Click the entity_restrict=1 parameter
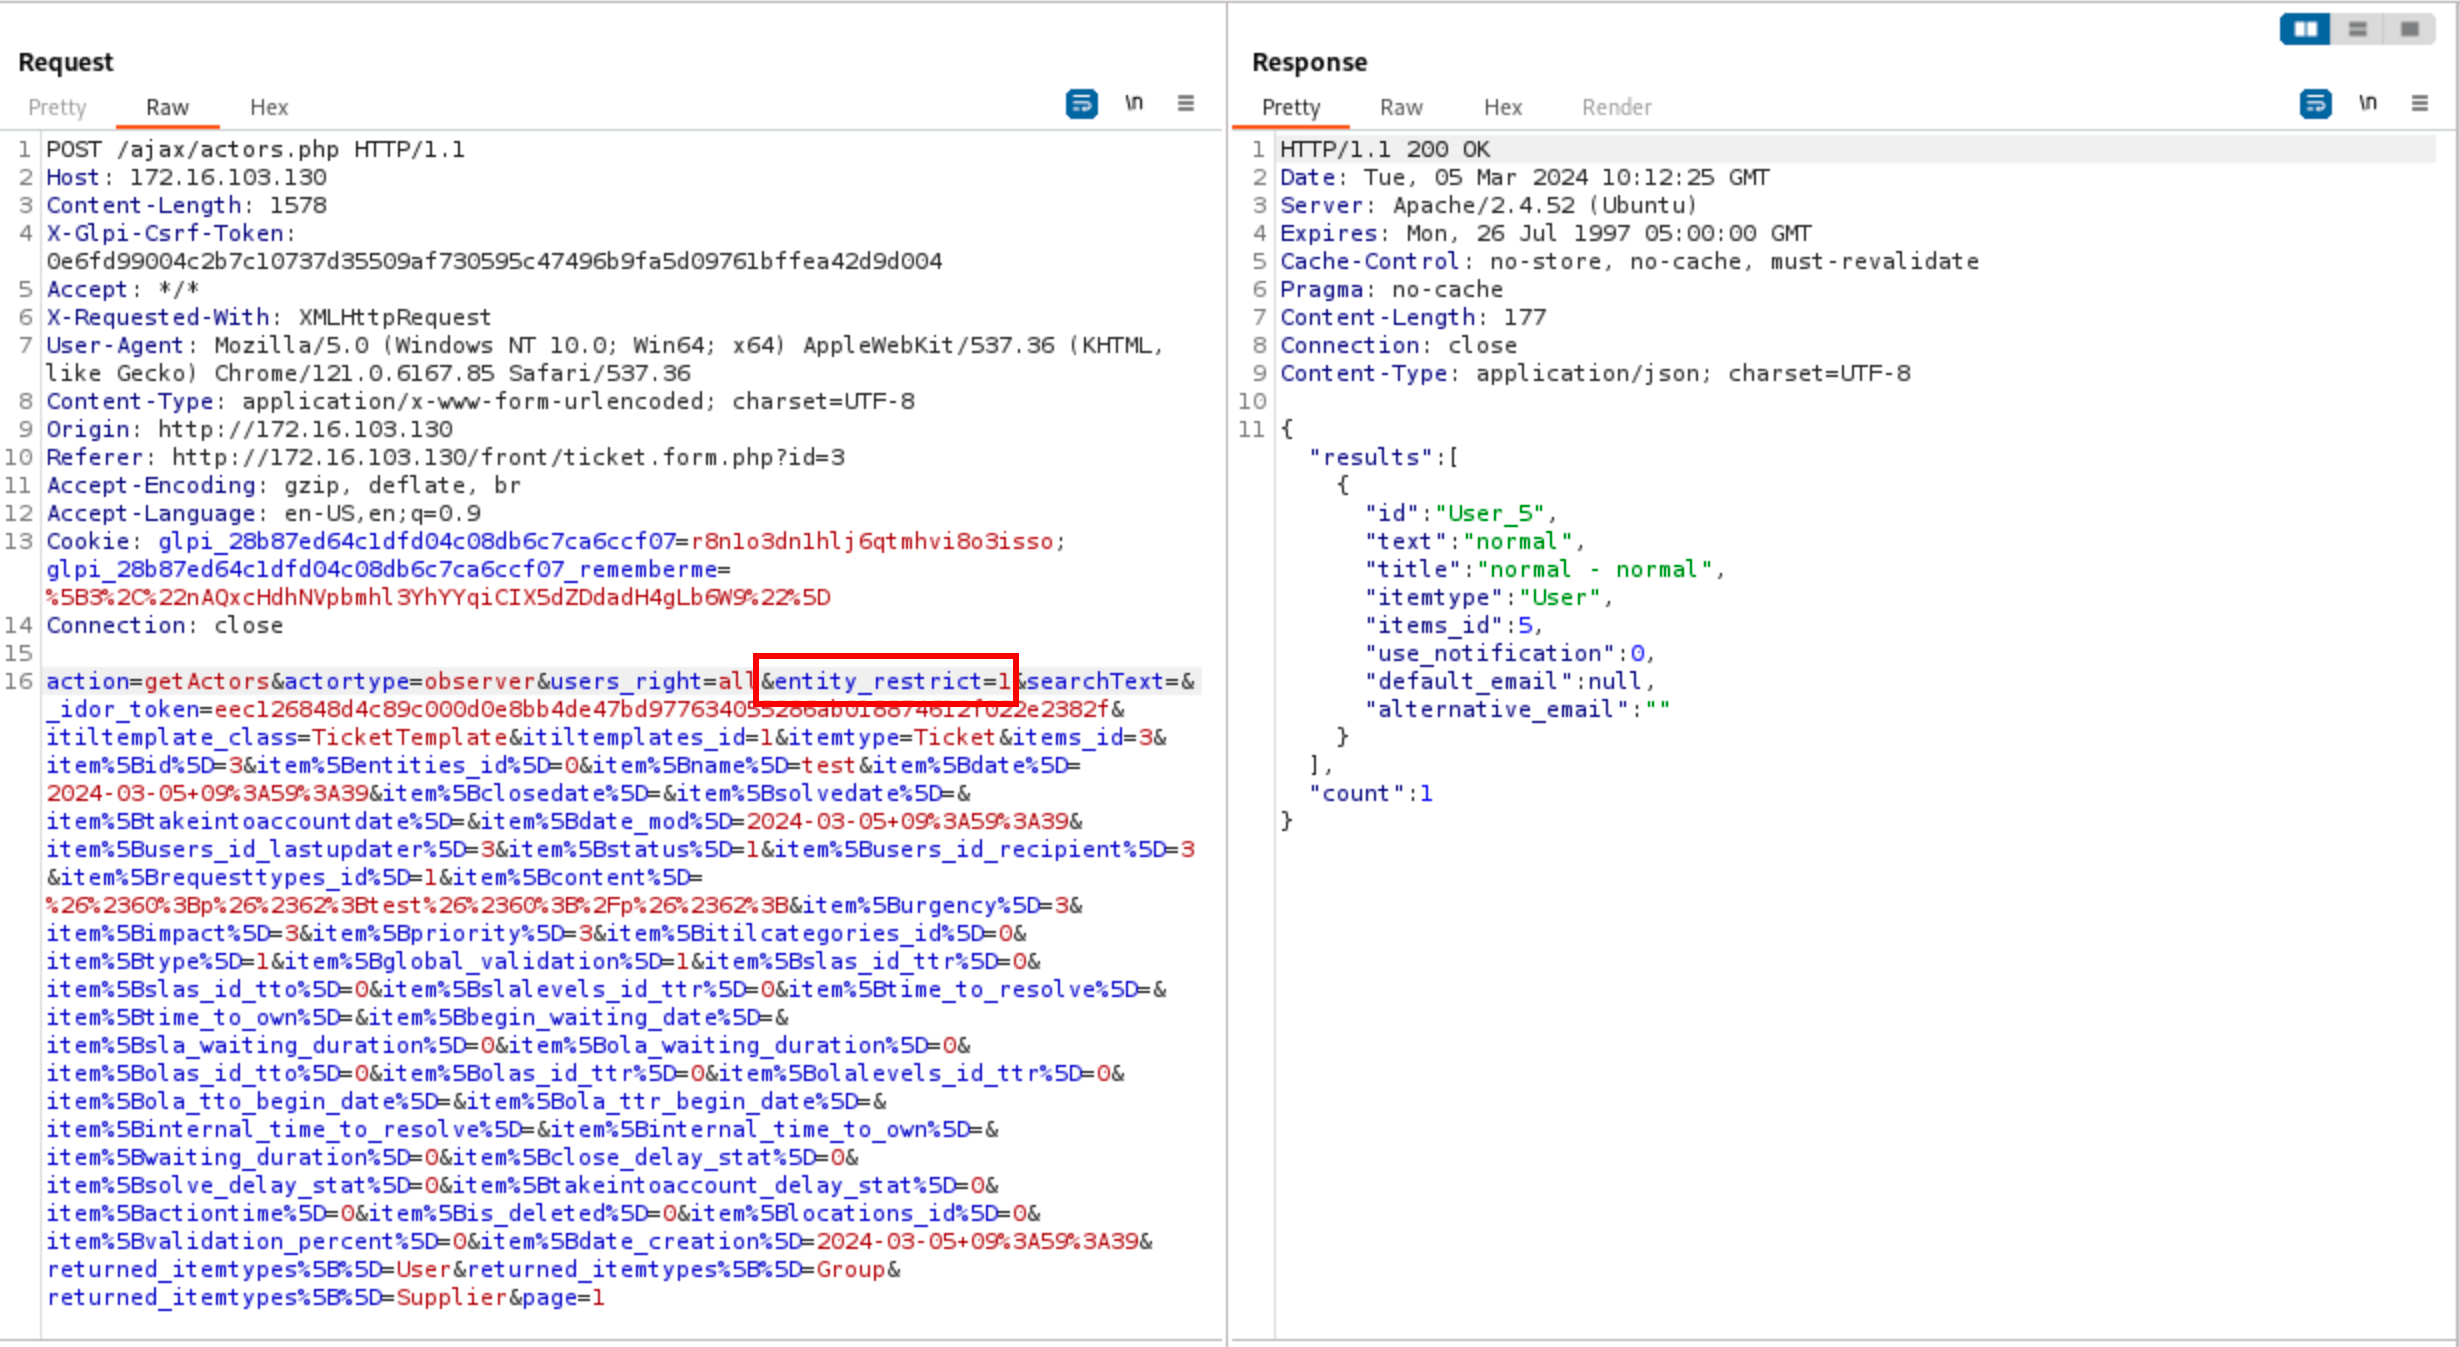Screen dimensions: 2460x1347 pos(893,681)
